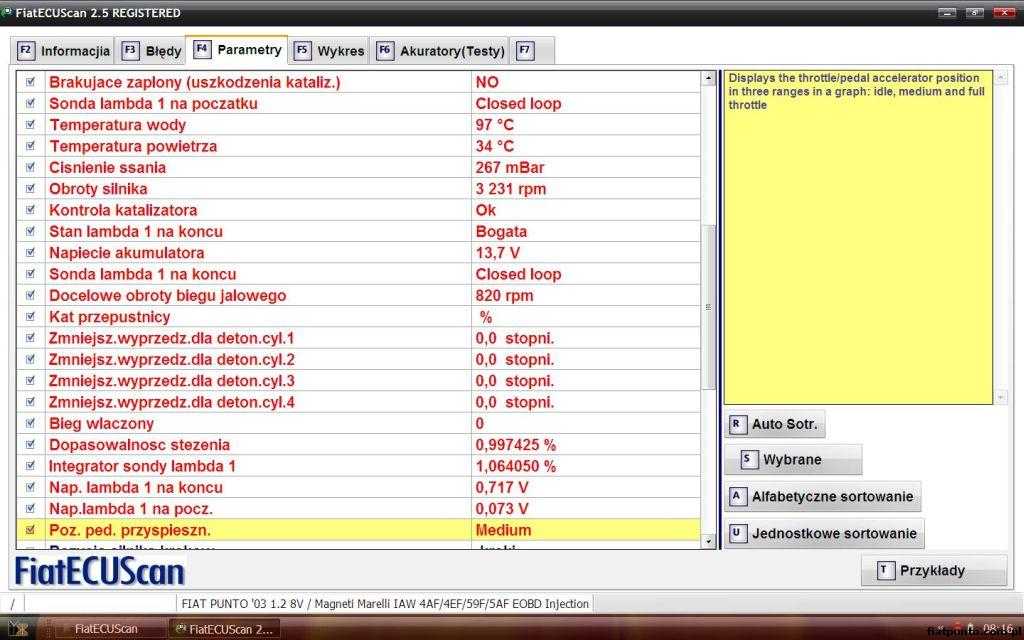The width and height of the screenshot is (1024, 640).
Task: Click the parameter list scroll-up arrow
Action: click(x=709, y=78)
